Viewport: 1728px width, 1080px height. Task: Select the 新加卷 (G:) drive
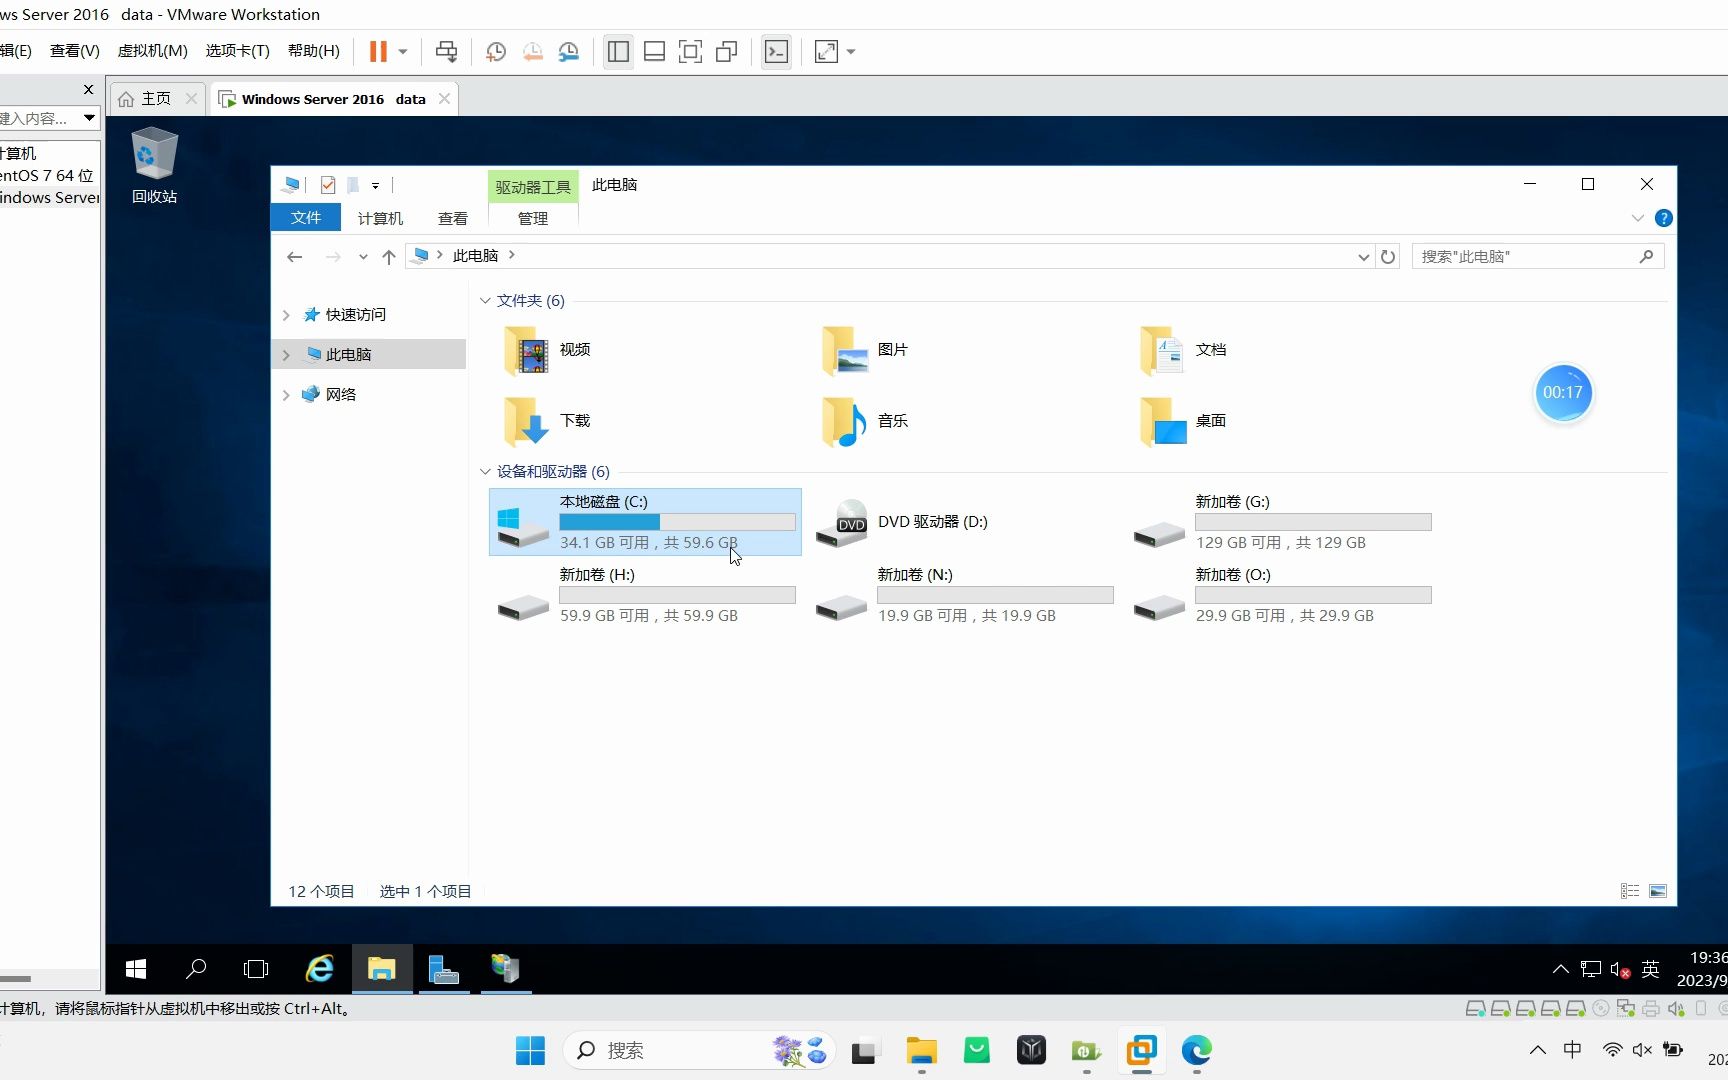point(1282,522)
